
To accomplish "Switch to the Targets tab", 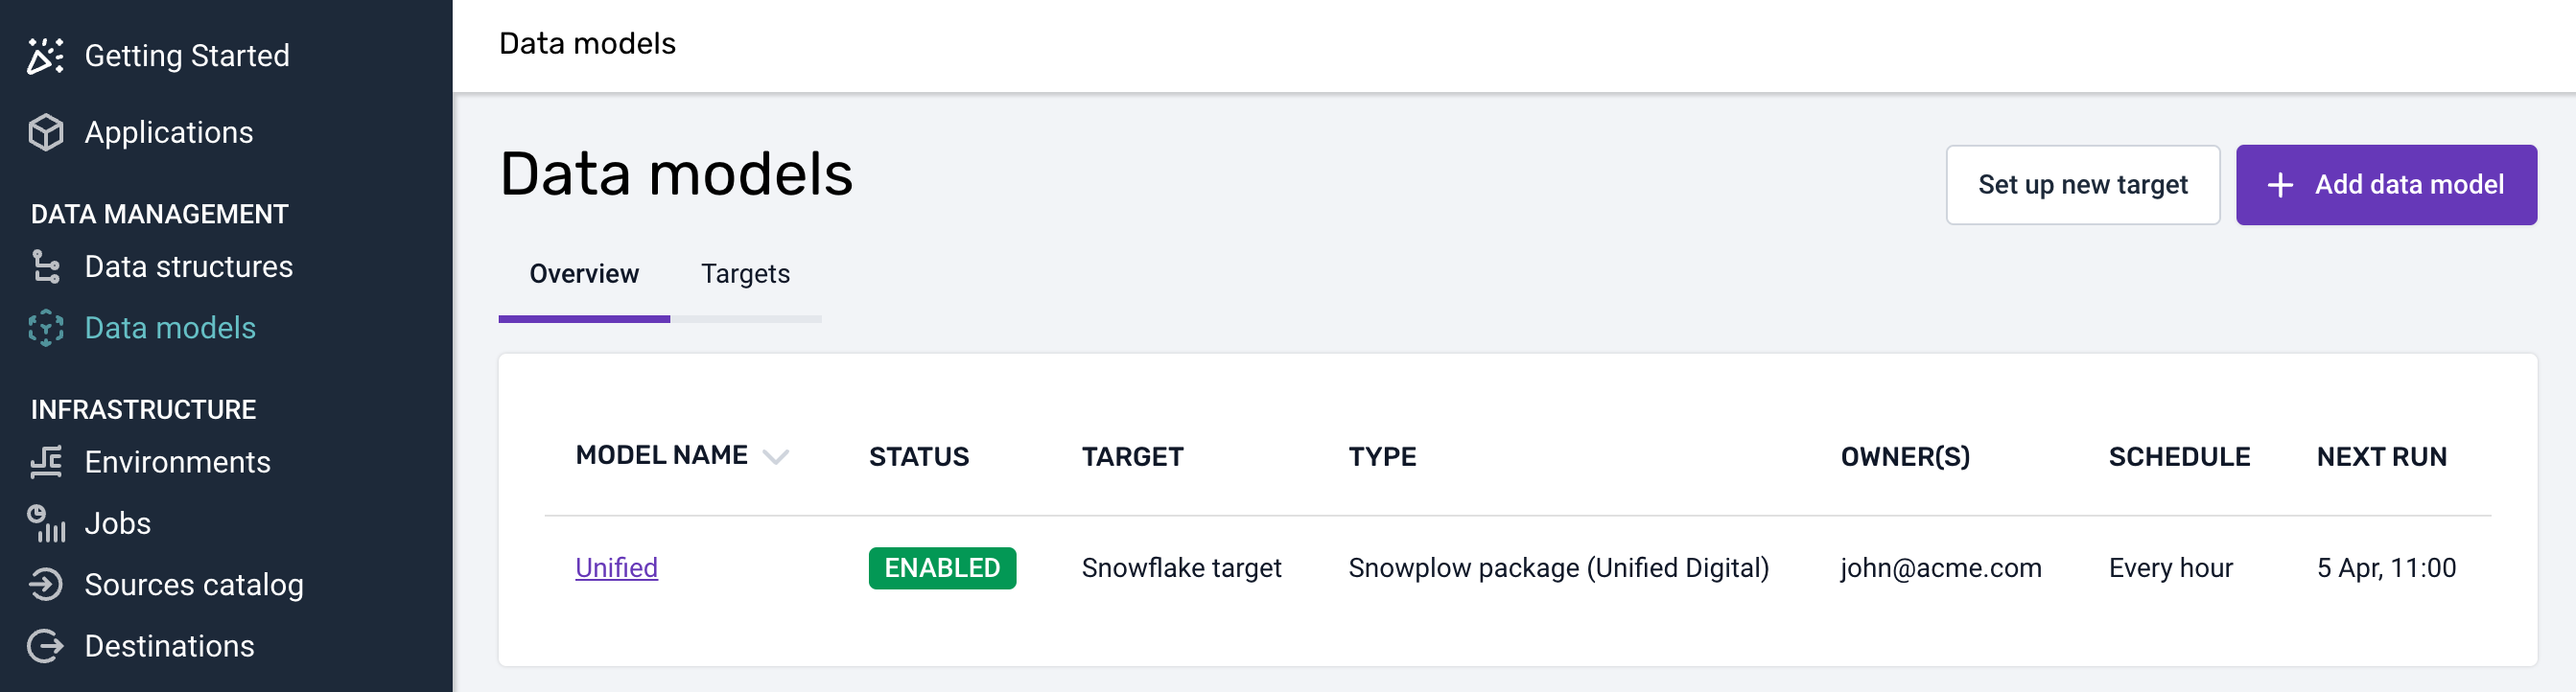I will (745, 274).
